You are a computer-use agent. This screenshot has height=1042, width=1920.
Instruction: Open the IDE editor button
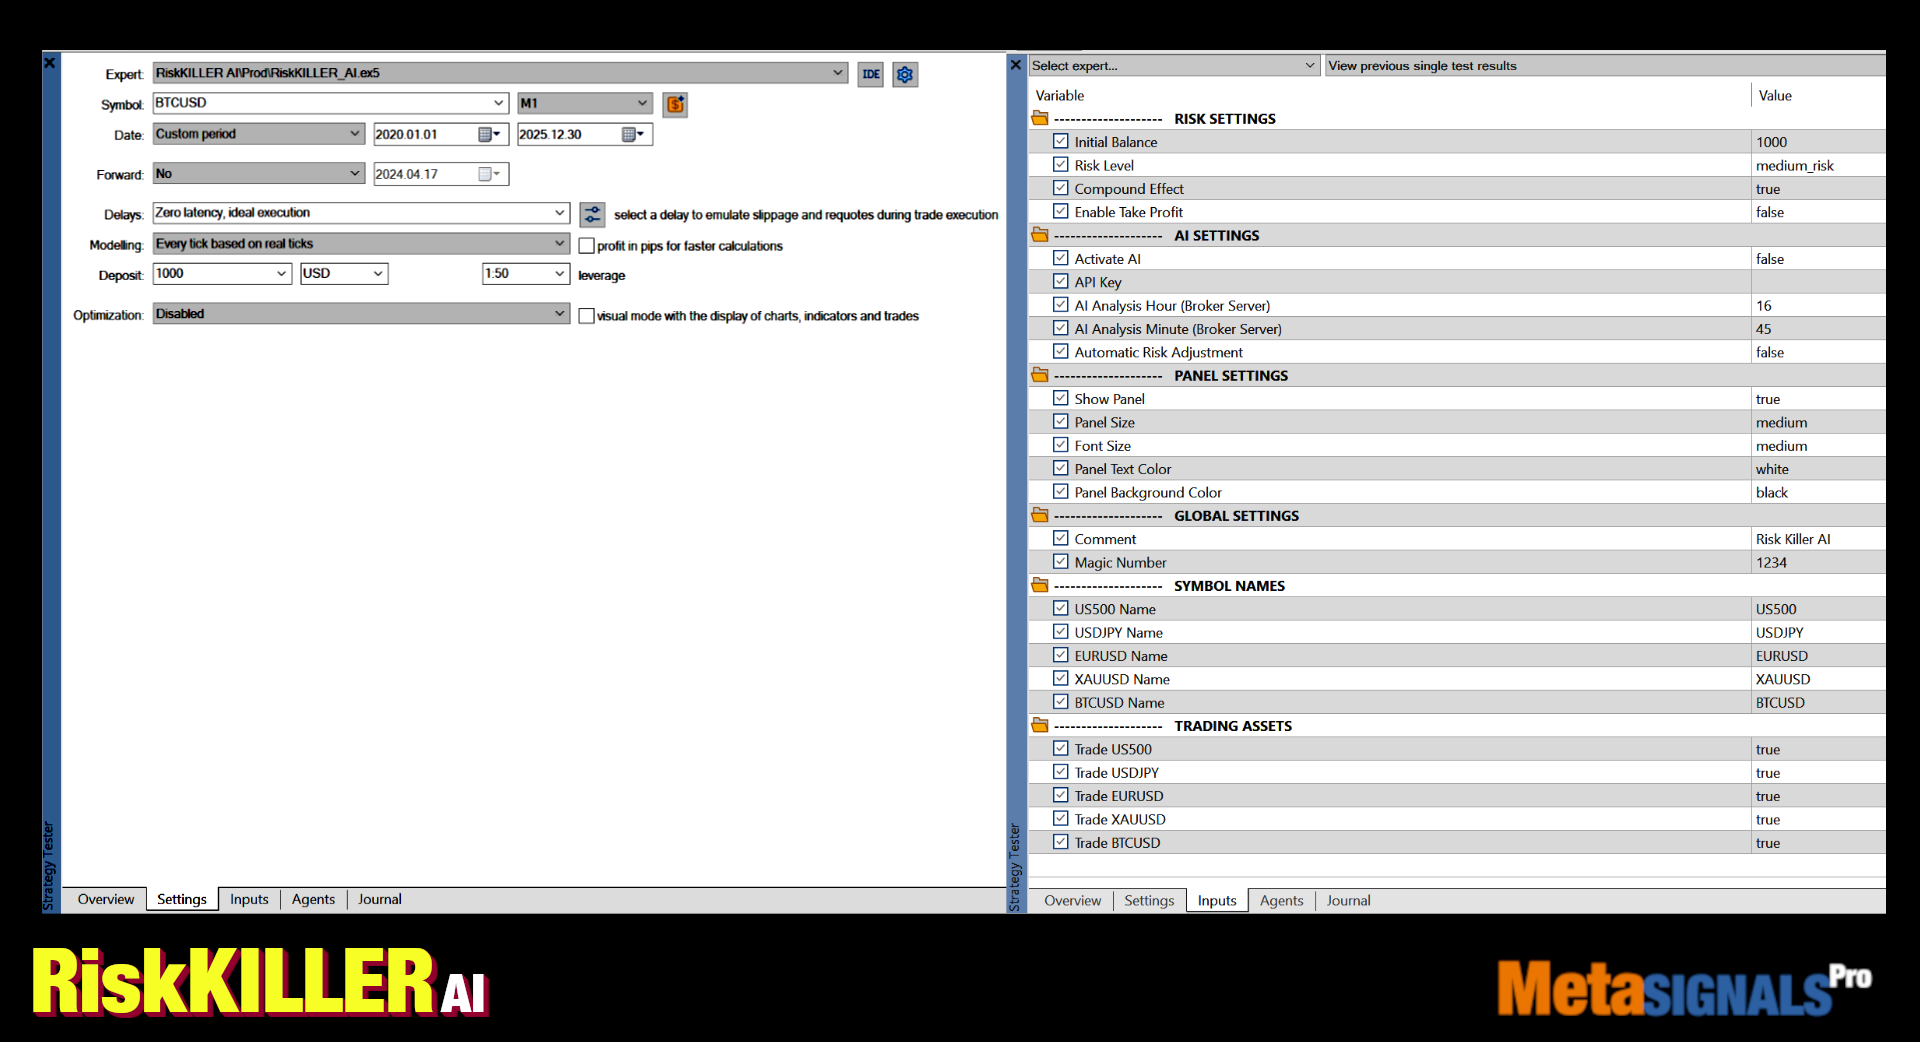(x=870, y=74)
